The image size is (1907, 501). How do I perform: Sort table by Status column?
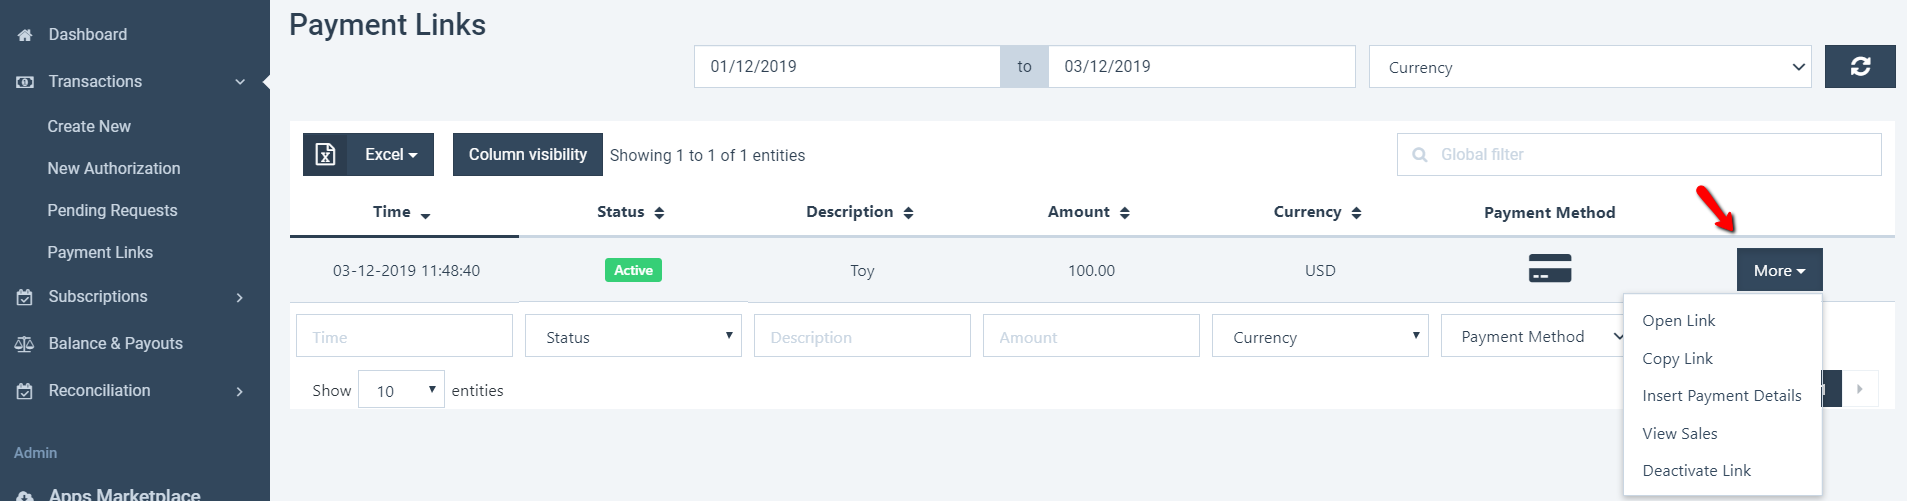coord(632,212)
